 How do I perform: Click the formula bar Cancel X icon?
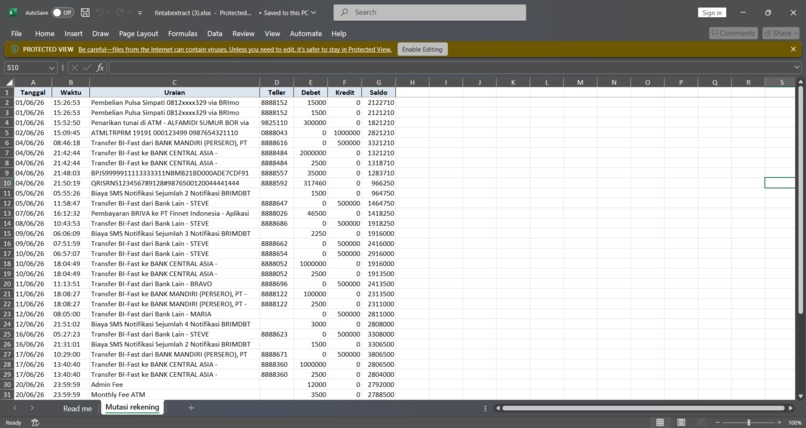[75, 68]
